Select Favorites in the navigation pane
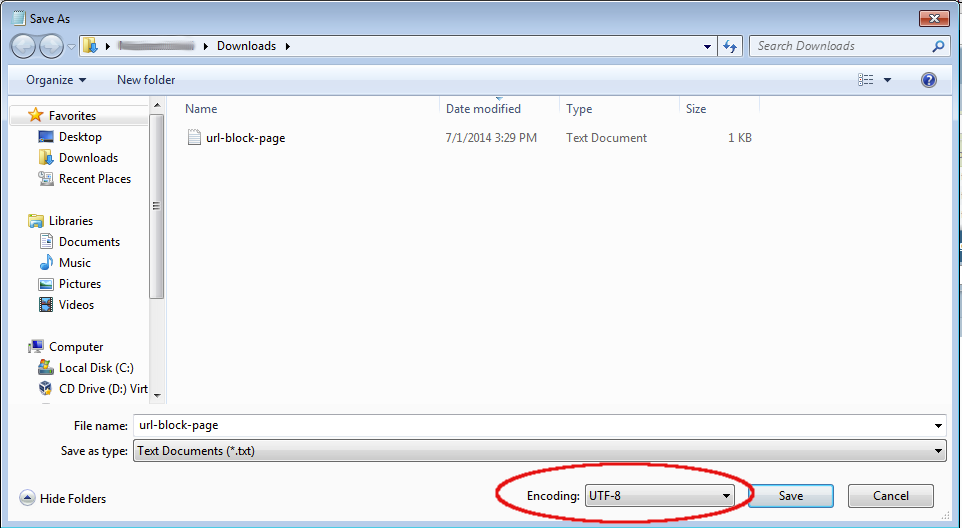This screenshot has width=962, height=528. pyautogui.click(x=72, y=115)
